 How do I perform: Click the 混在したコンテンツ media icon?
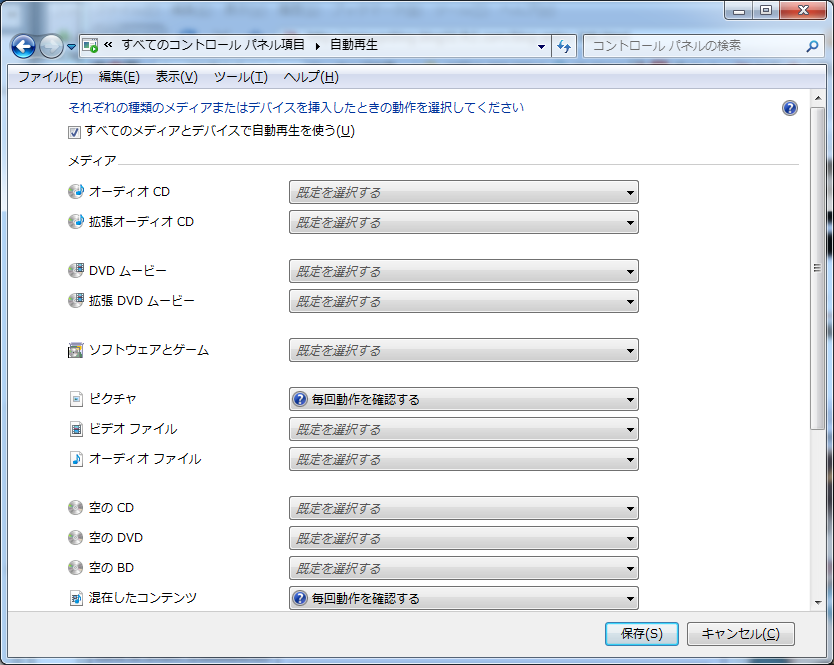(74, 598)
